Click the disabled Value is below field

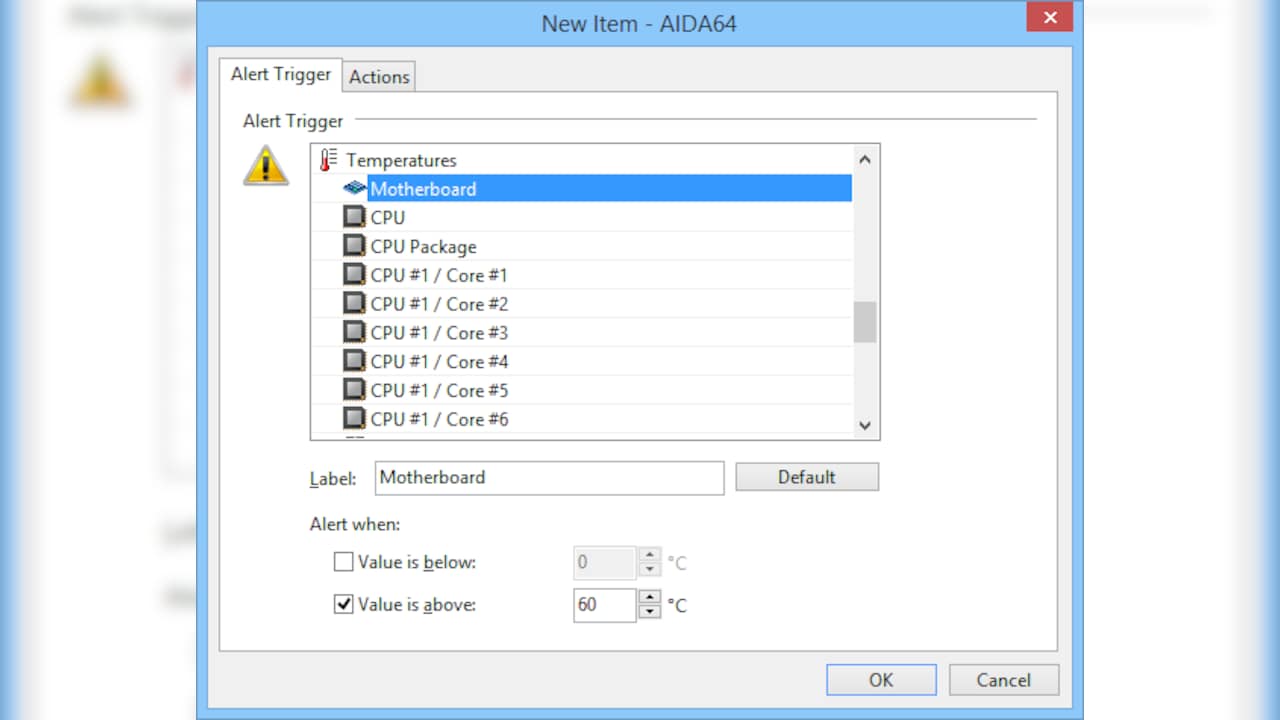point(605,562)
